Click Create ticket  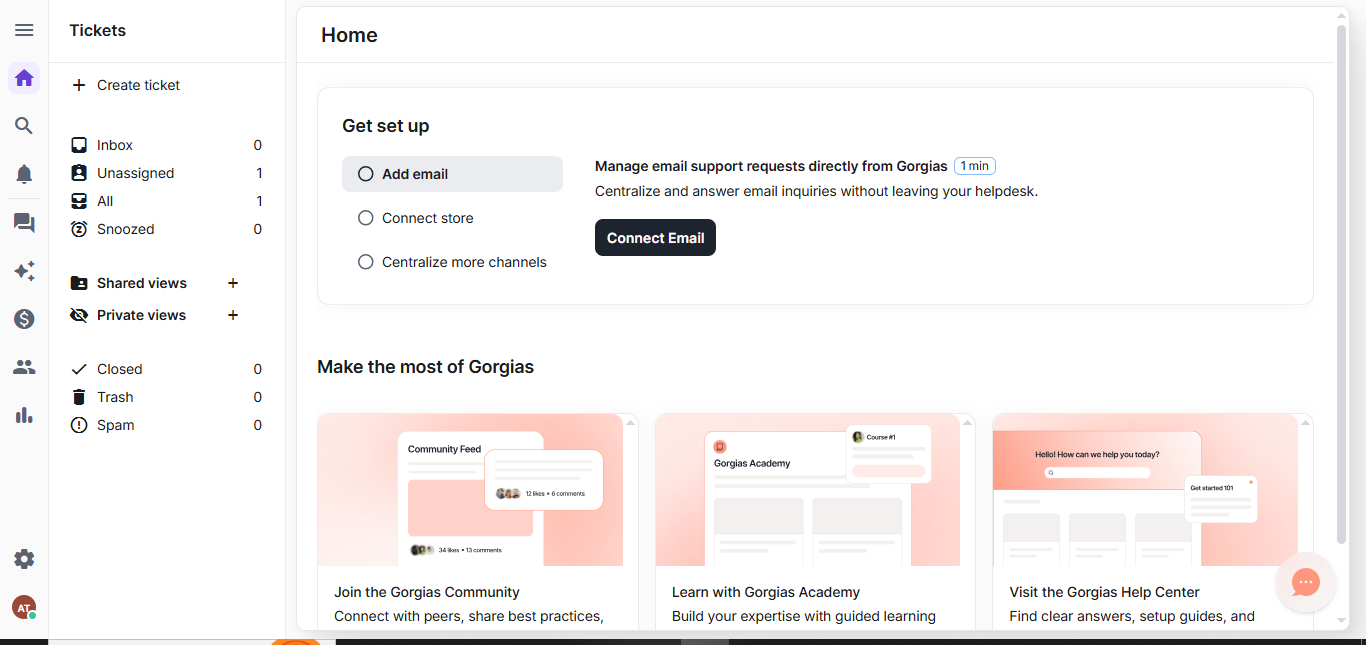[138, 85]
